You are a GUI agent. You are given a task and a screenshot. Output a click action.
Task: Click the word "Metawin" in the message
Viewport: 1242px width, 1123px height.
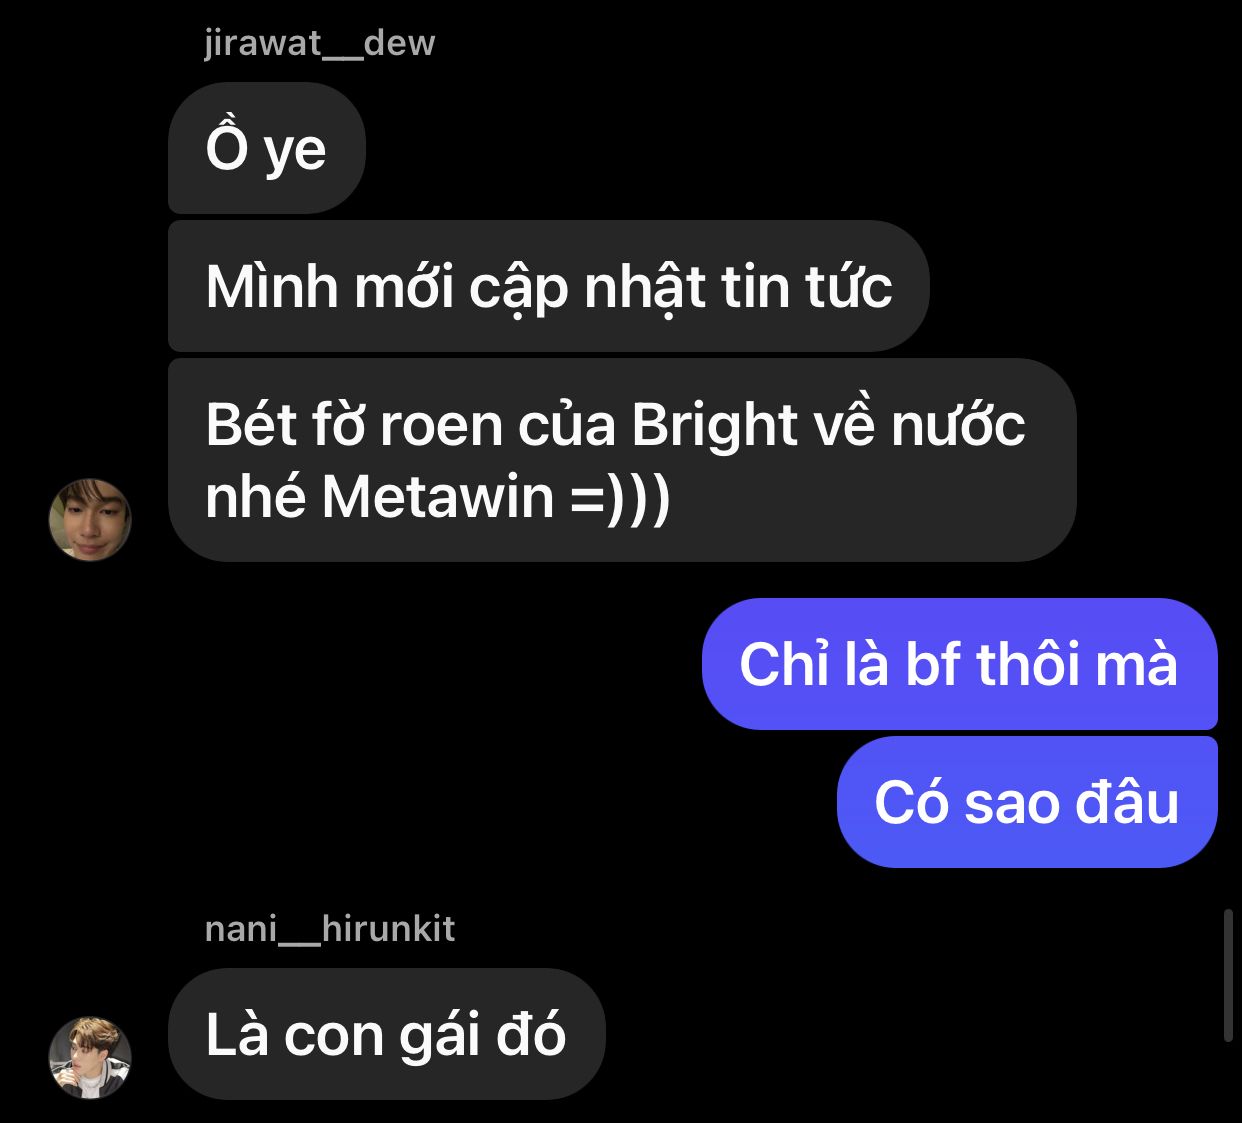click(438, 496)
